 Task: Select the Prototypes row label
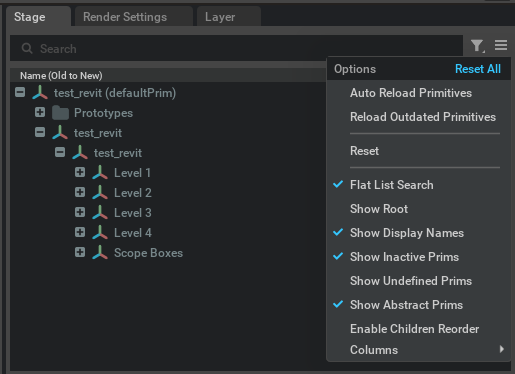click(x=103, y=113)
